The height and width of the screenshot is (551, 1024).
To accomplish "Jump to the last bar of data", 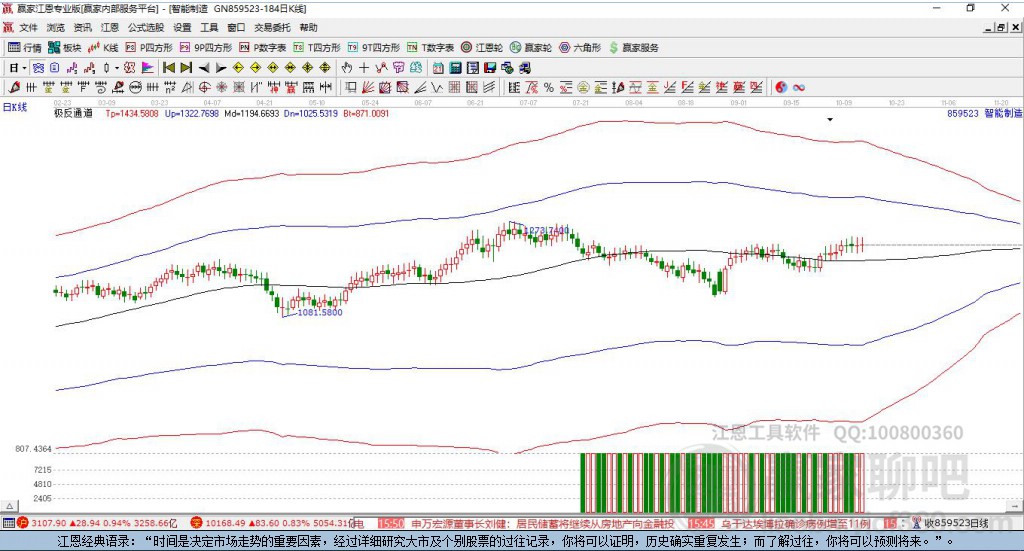I will coord(186,68).
